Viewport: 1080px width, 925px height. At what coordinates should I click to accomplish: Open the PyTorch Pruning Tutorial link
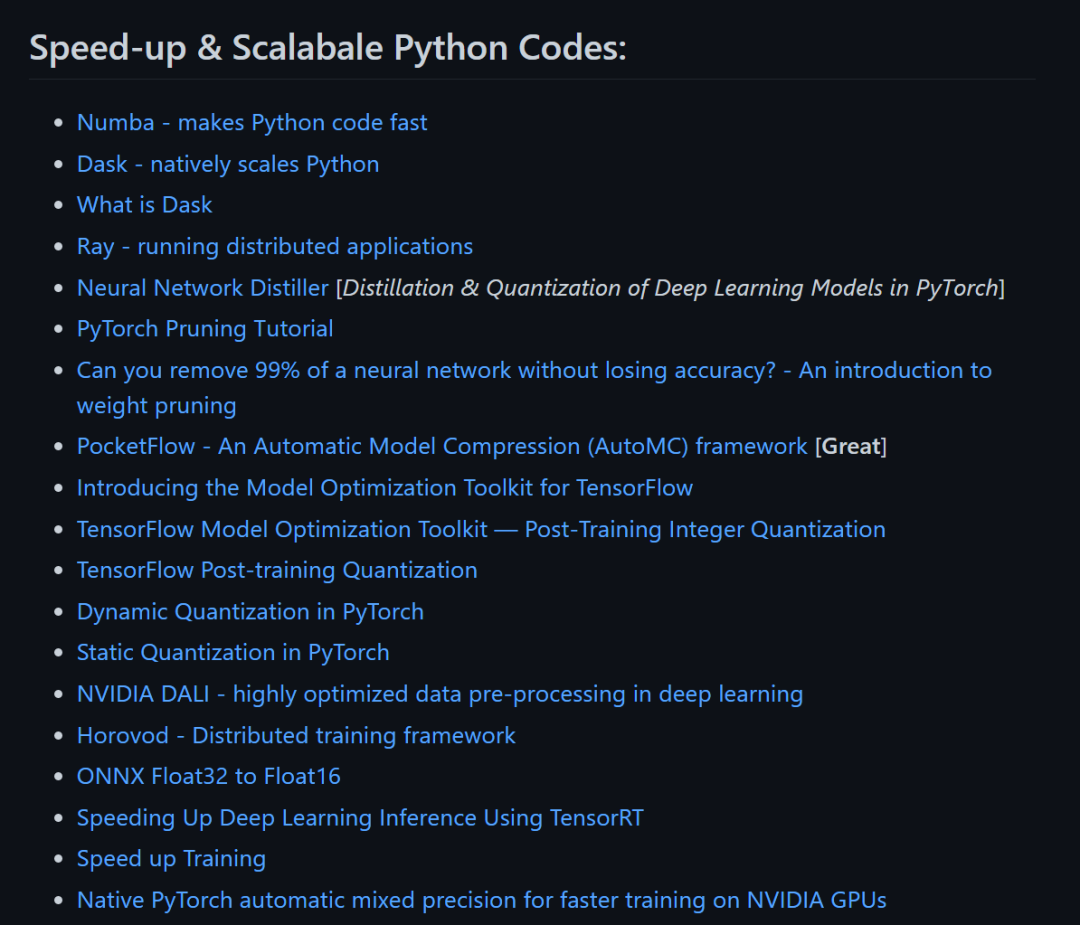(205, 329)
